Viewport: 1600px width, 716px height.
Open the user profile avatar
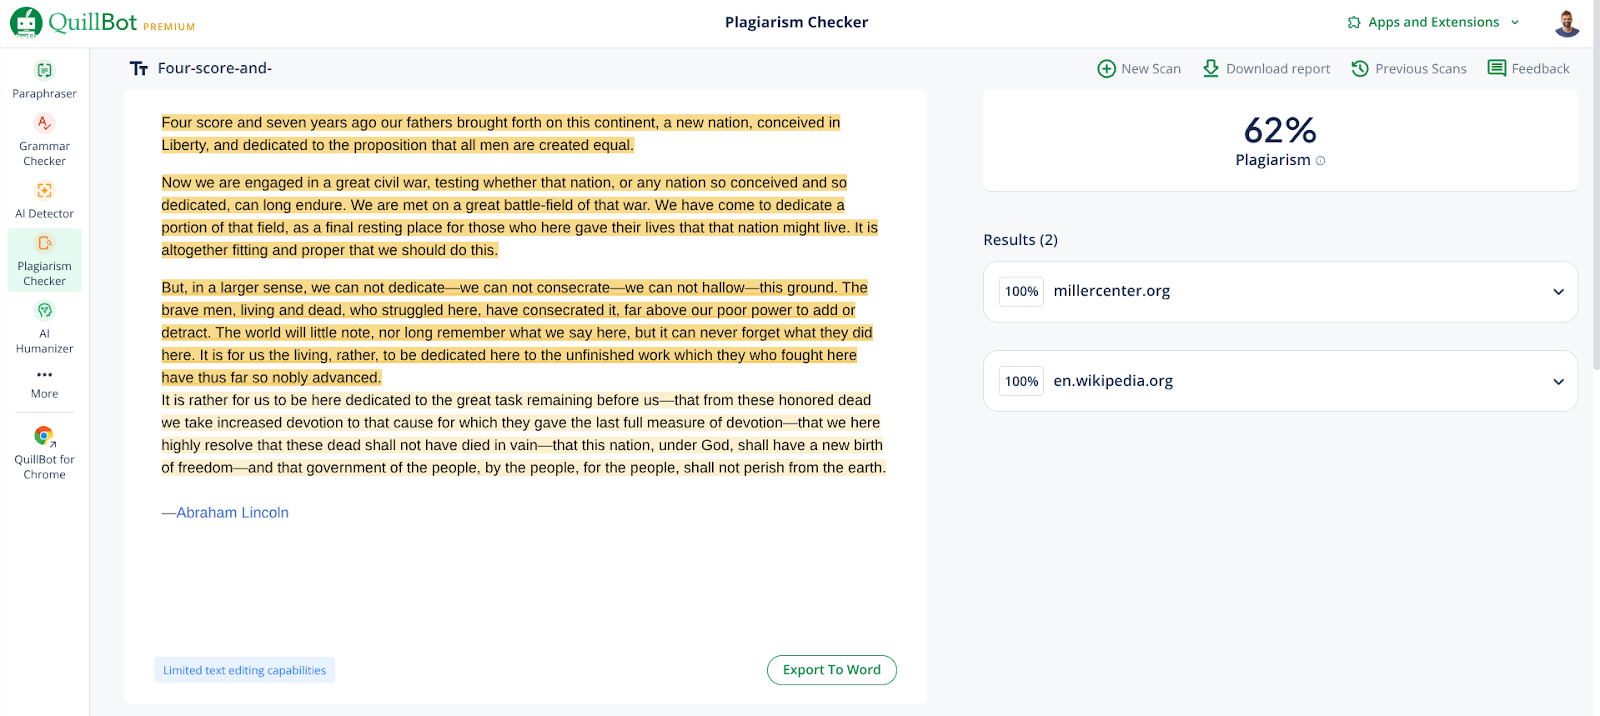coord(1566,23)
